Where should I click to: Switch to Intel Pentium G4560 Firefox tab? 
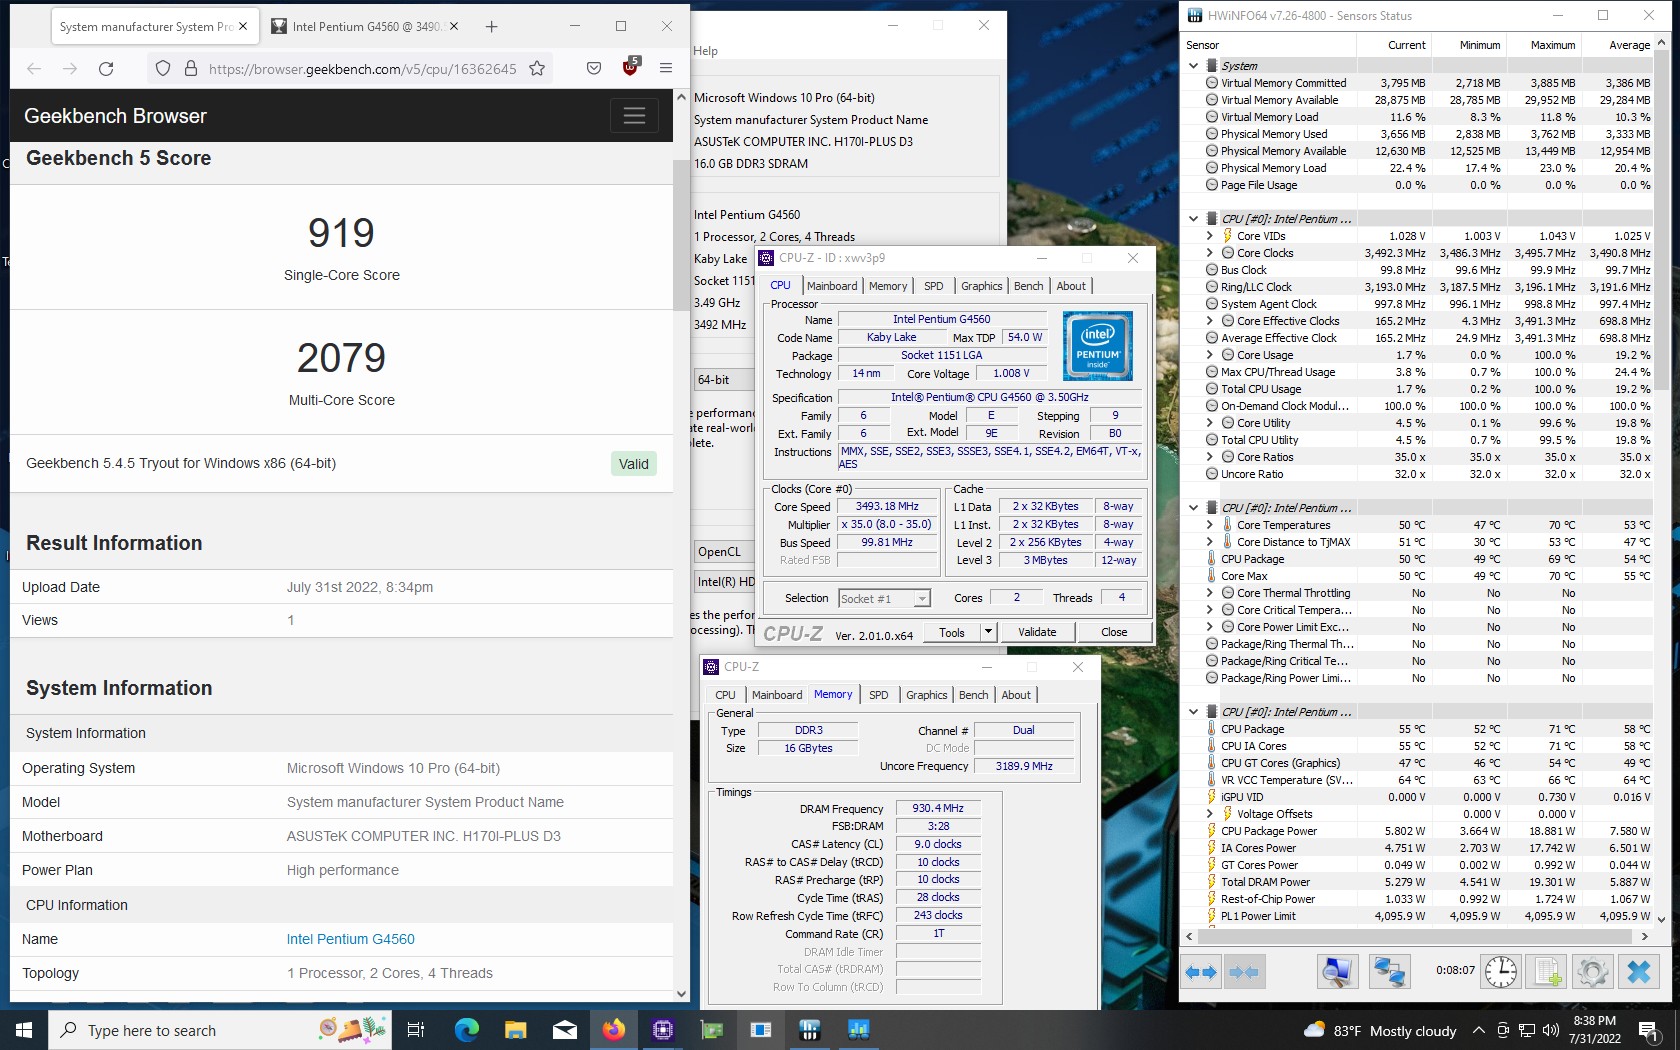pos(366,27)
